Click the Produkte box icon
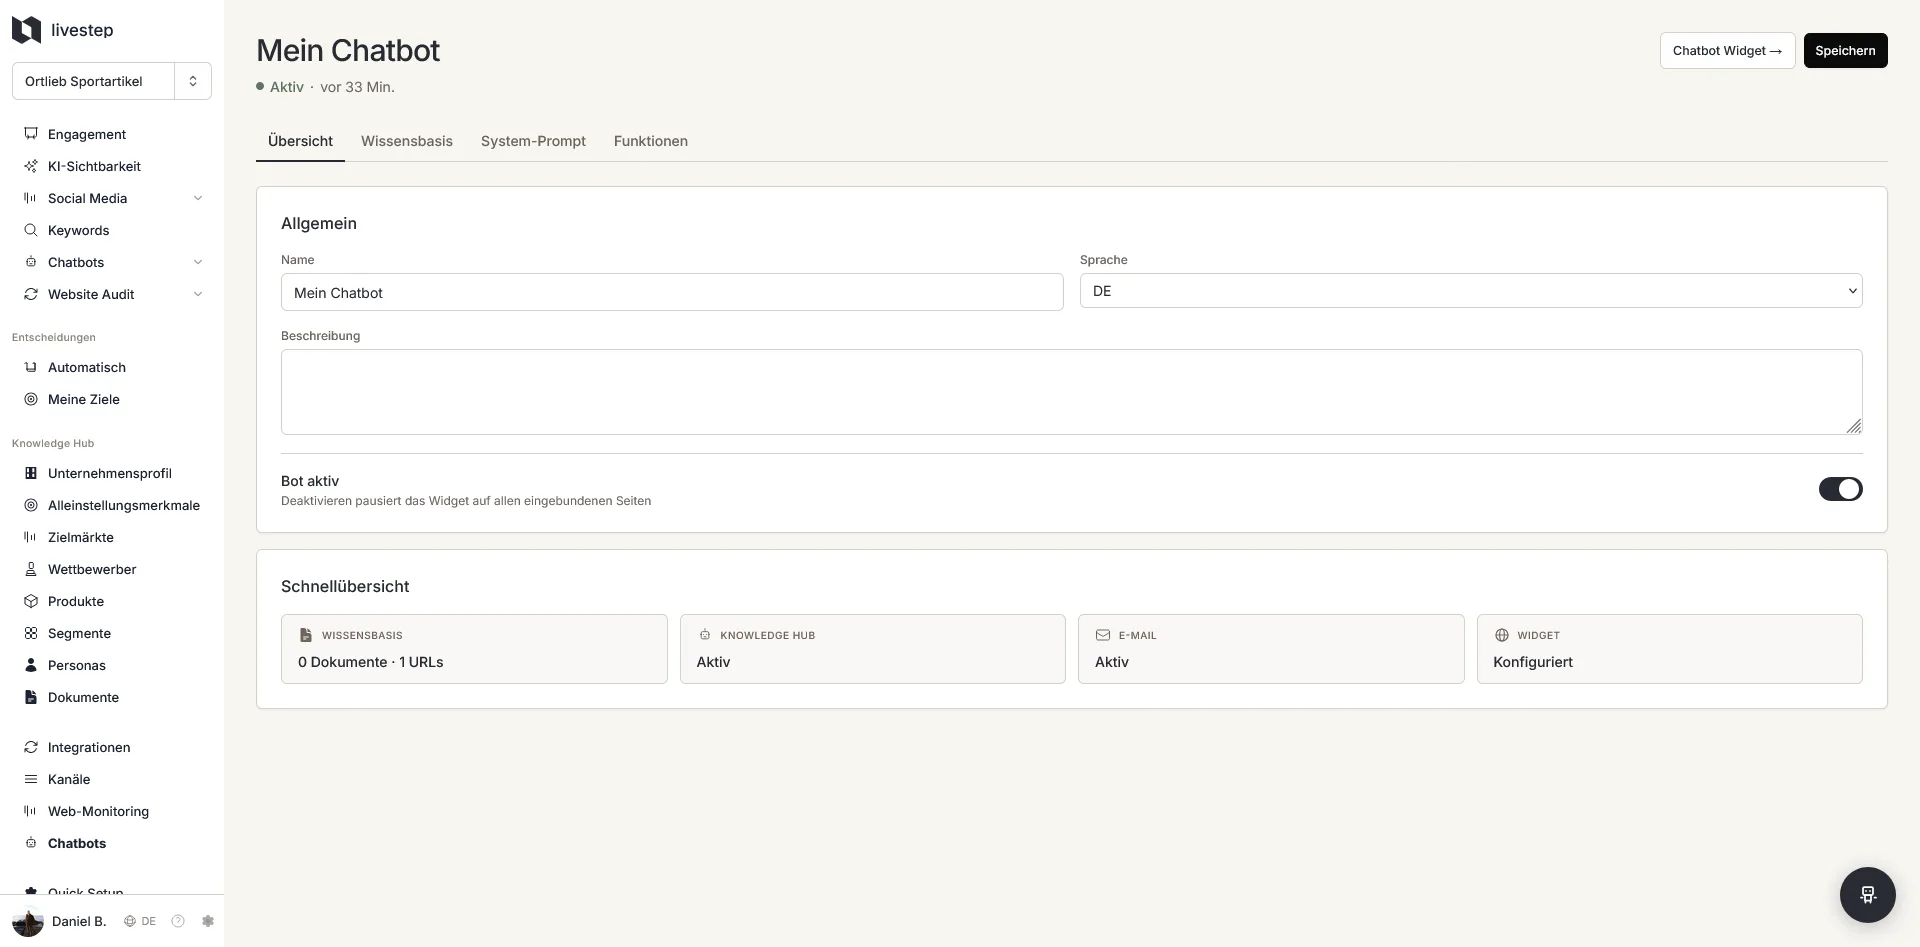The height and width of the screenshot is (947, 1920). coord(31,601)
